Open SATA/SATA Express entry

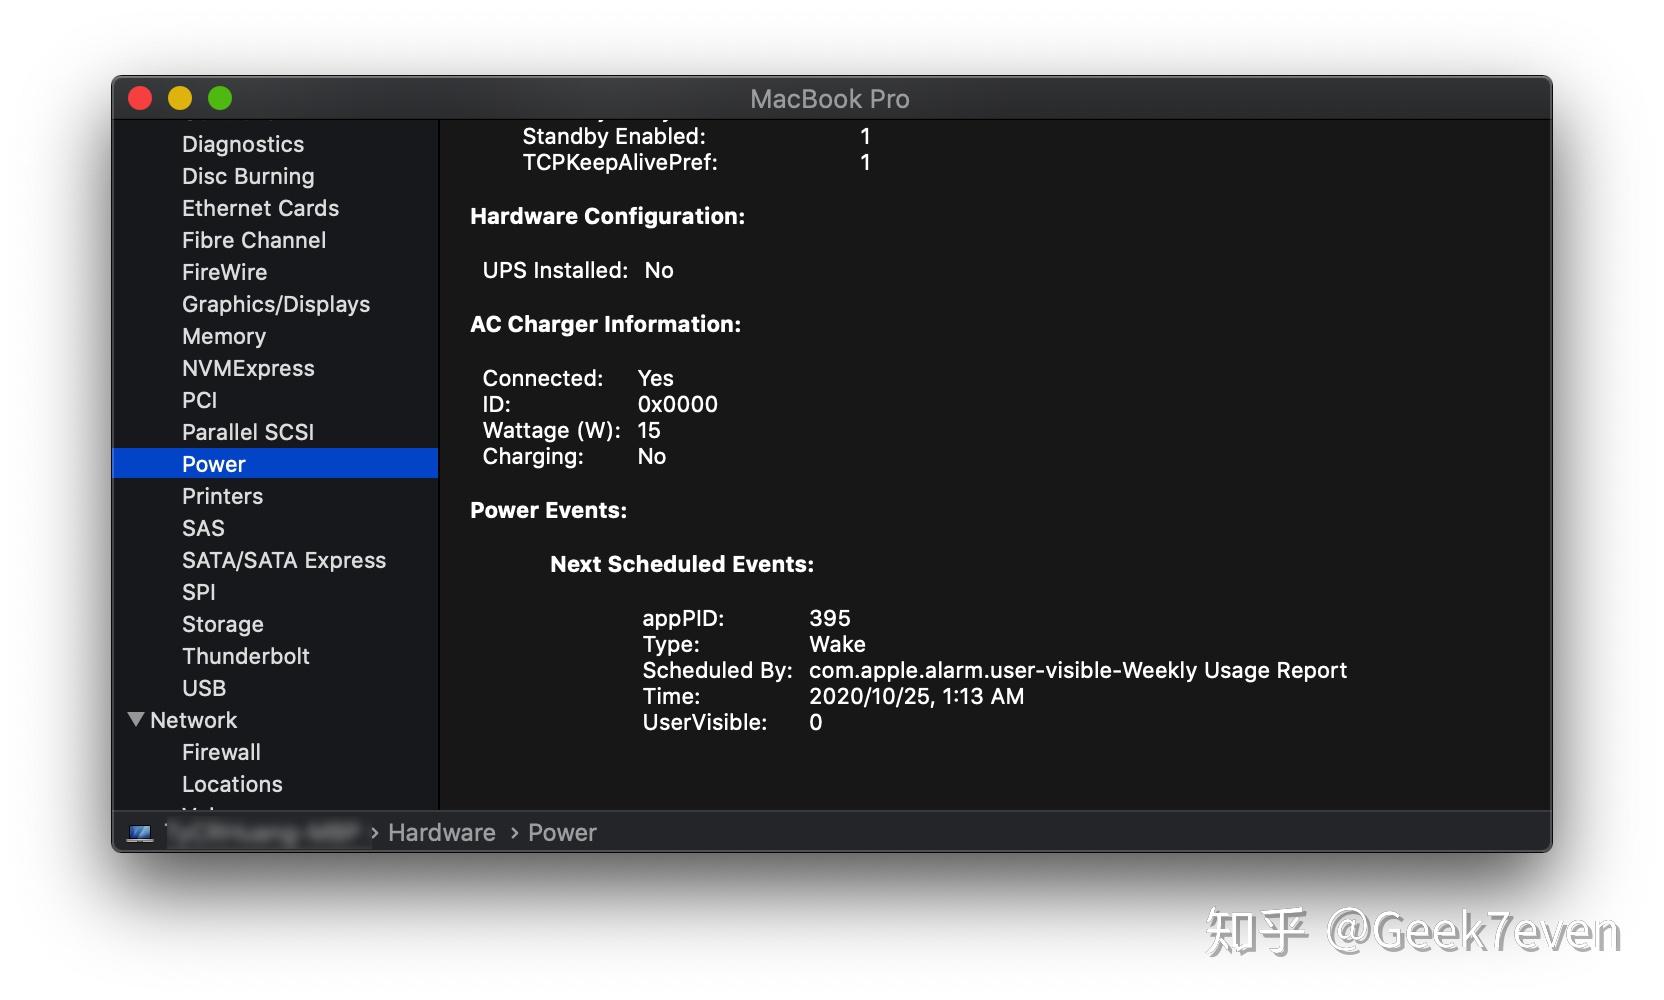(x=284, y=560)
